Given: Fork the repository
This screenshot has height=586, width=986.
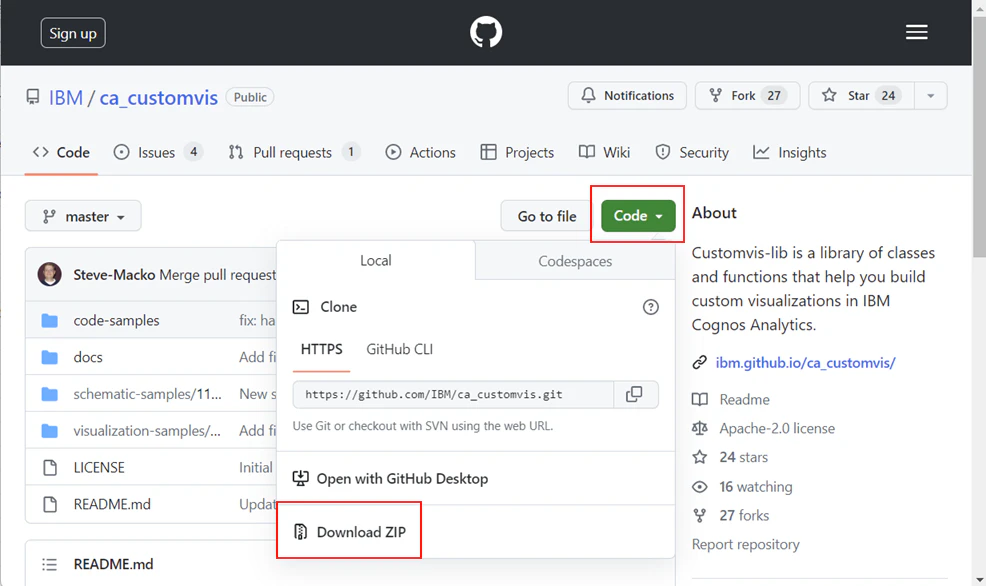Looking at the screenshot, I should [x=747, y=96].
